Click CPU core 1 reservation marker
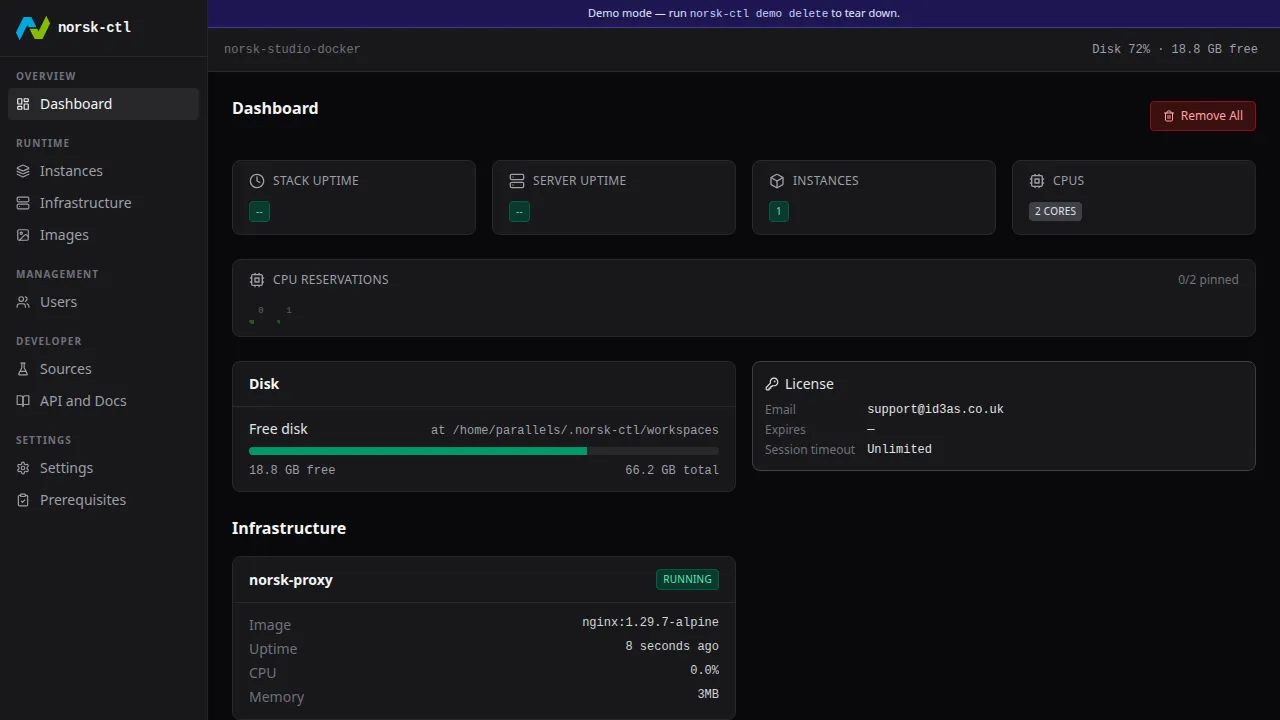1280x720 pixels. tap(279, 322)
